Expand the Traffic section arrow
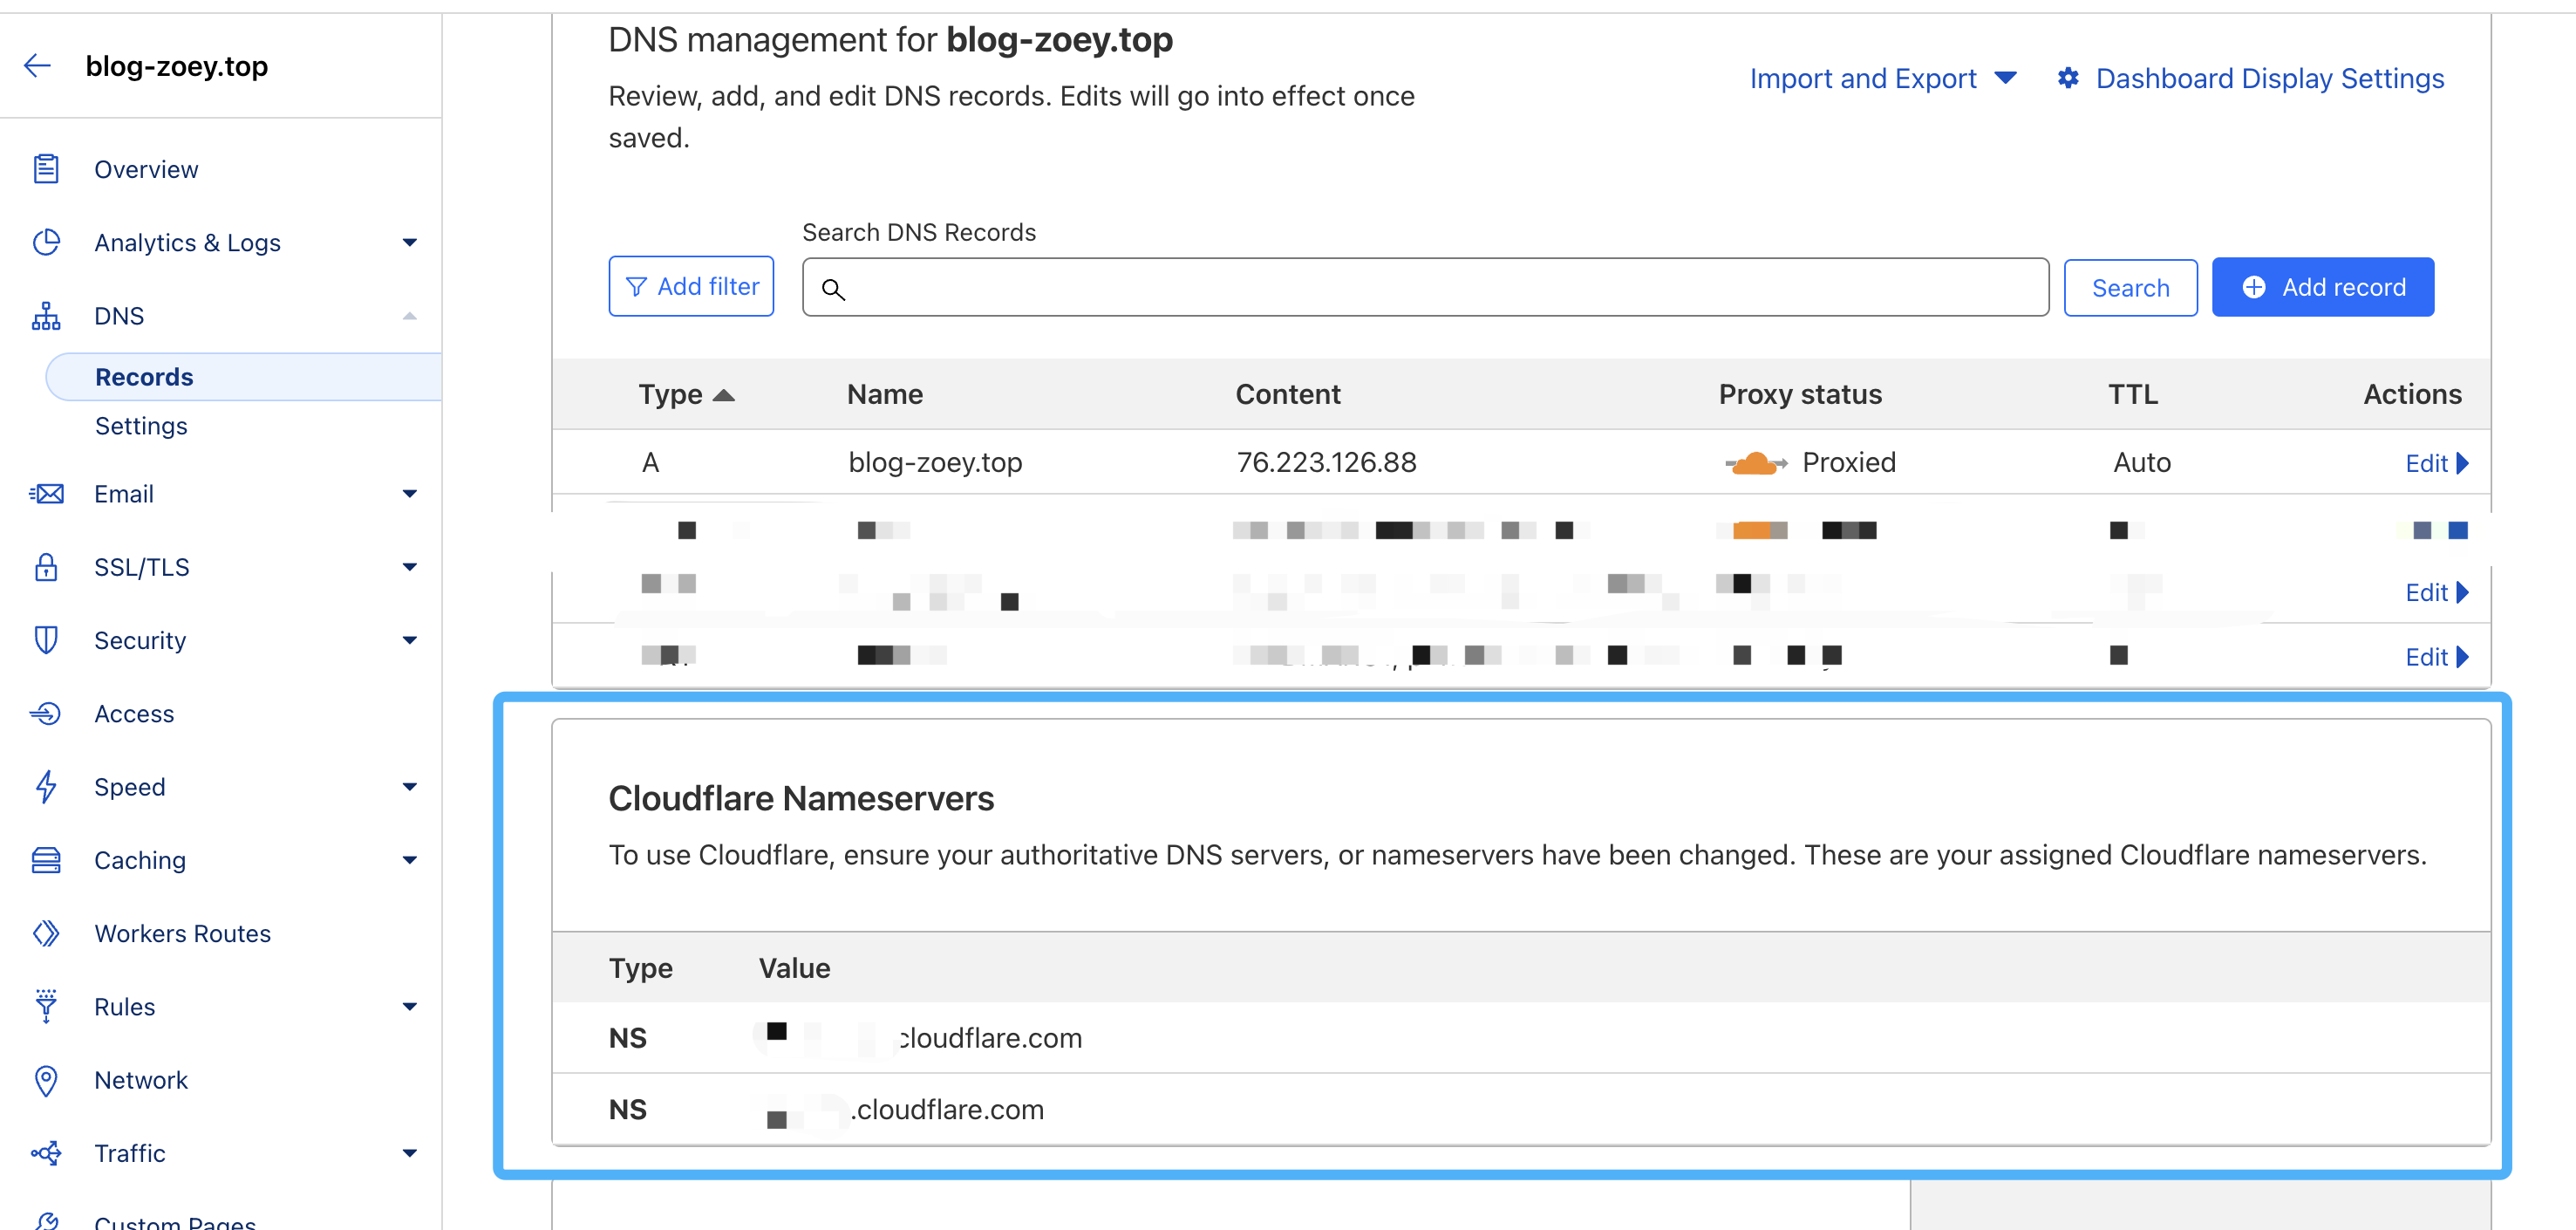 [x=409, y=1153]
